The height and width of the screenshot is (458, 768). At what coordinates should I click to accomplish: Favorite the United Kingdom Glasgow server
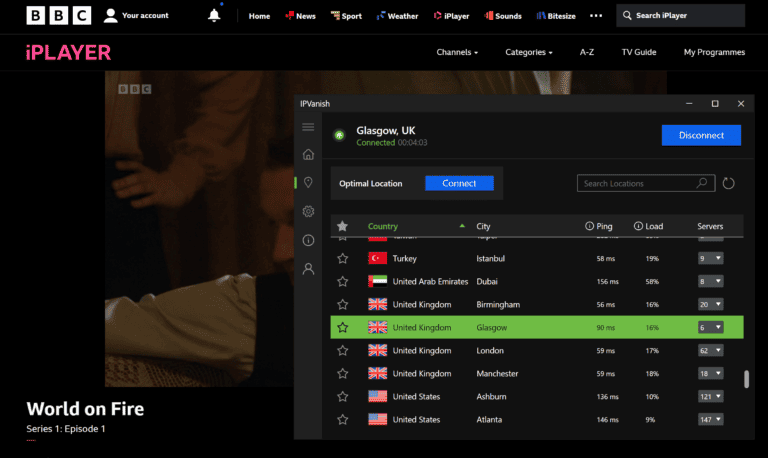(x=342, y=327)
